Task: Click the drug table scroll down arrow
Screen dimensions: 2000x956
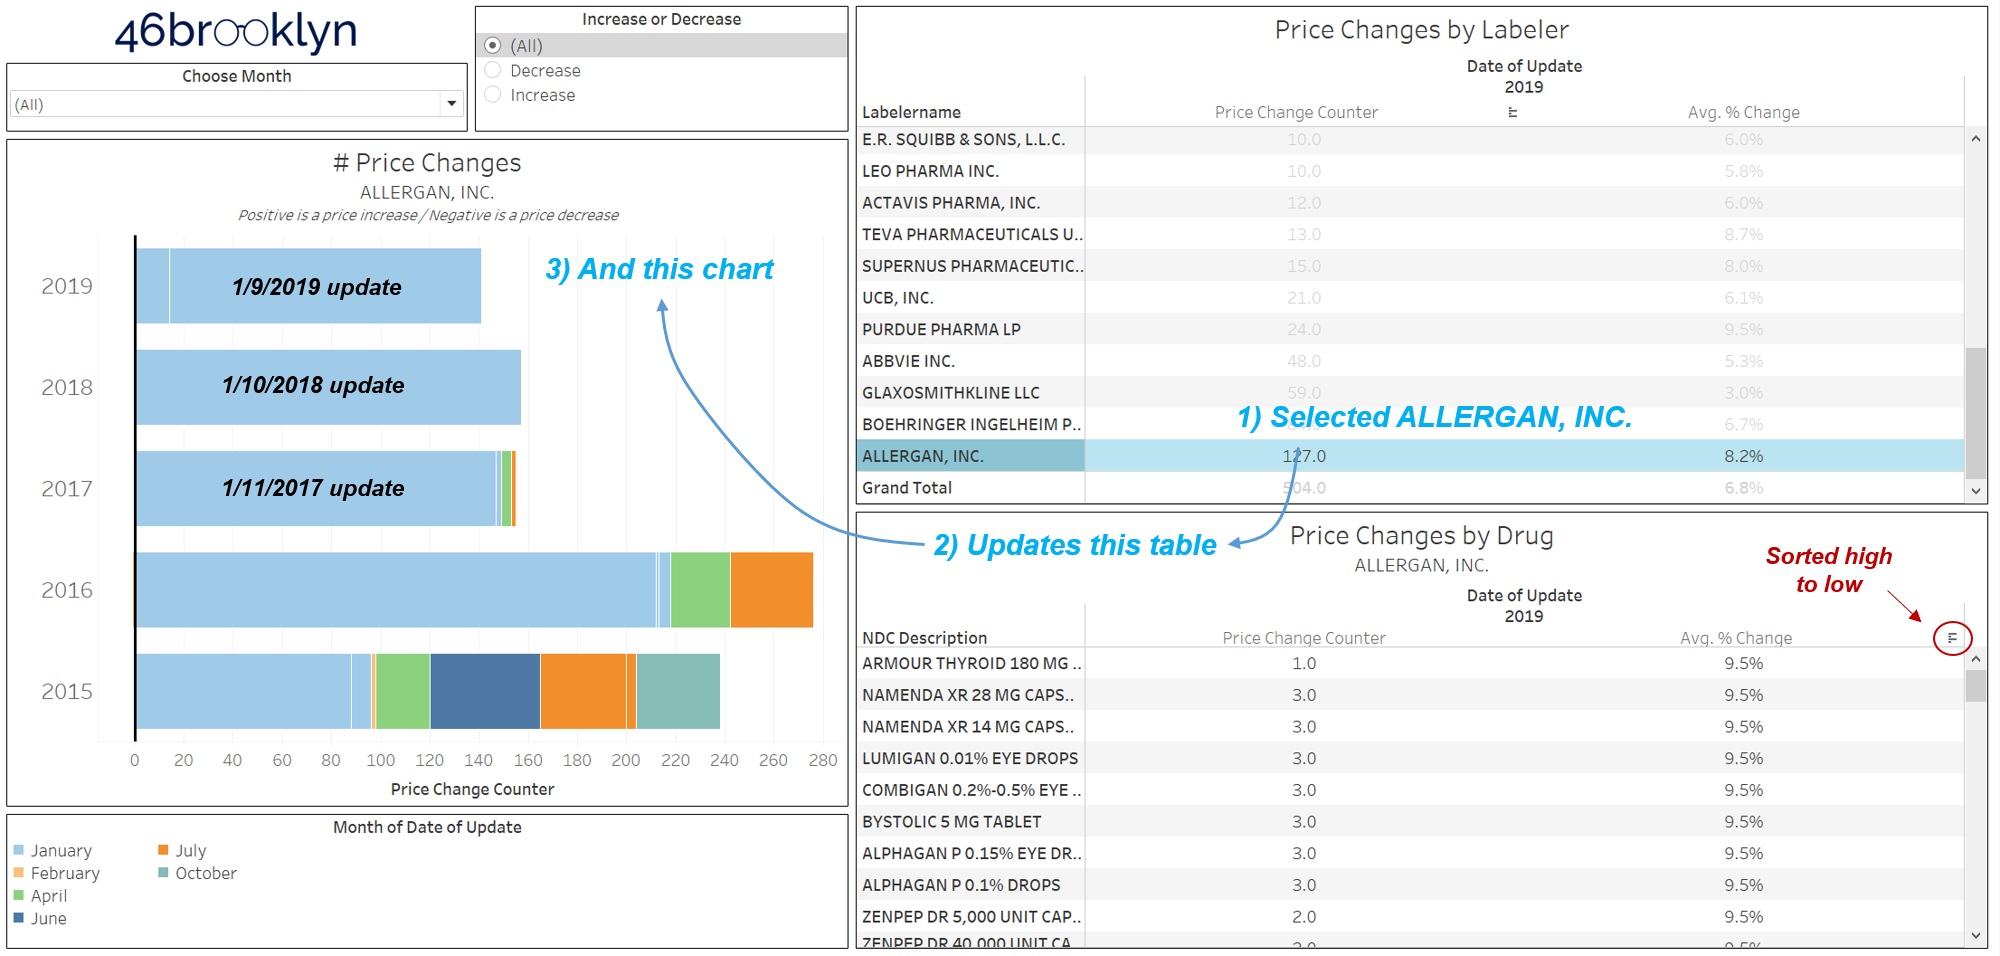Action: [x=1975, y=935]
